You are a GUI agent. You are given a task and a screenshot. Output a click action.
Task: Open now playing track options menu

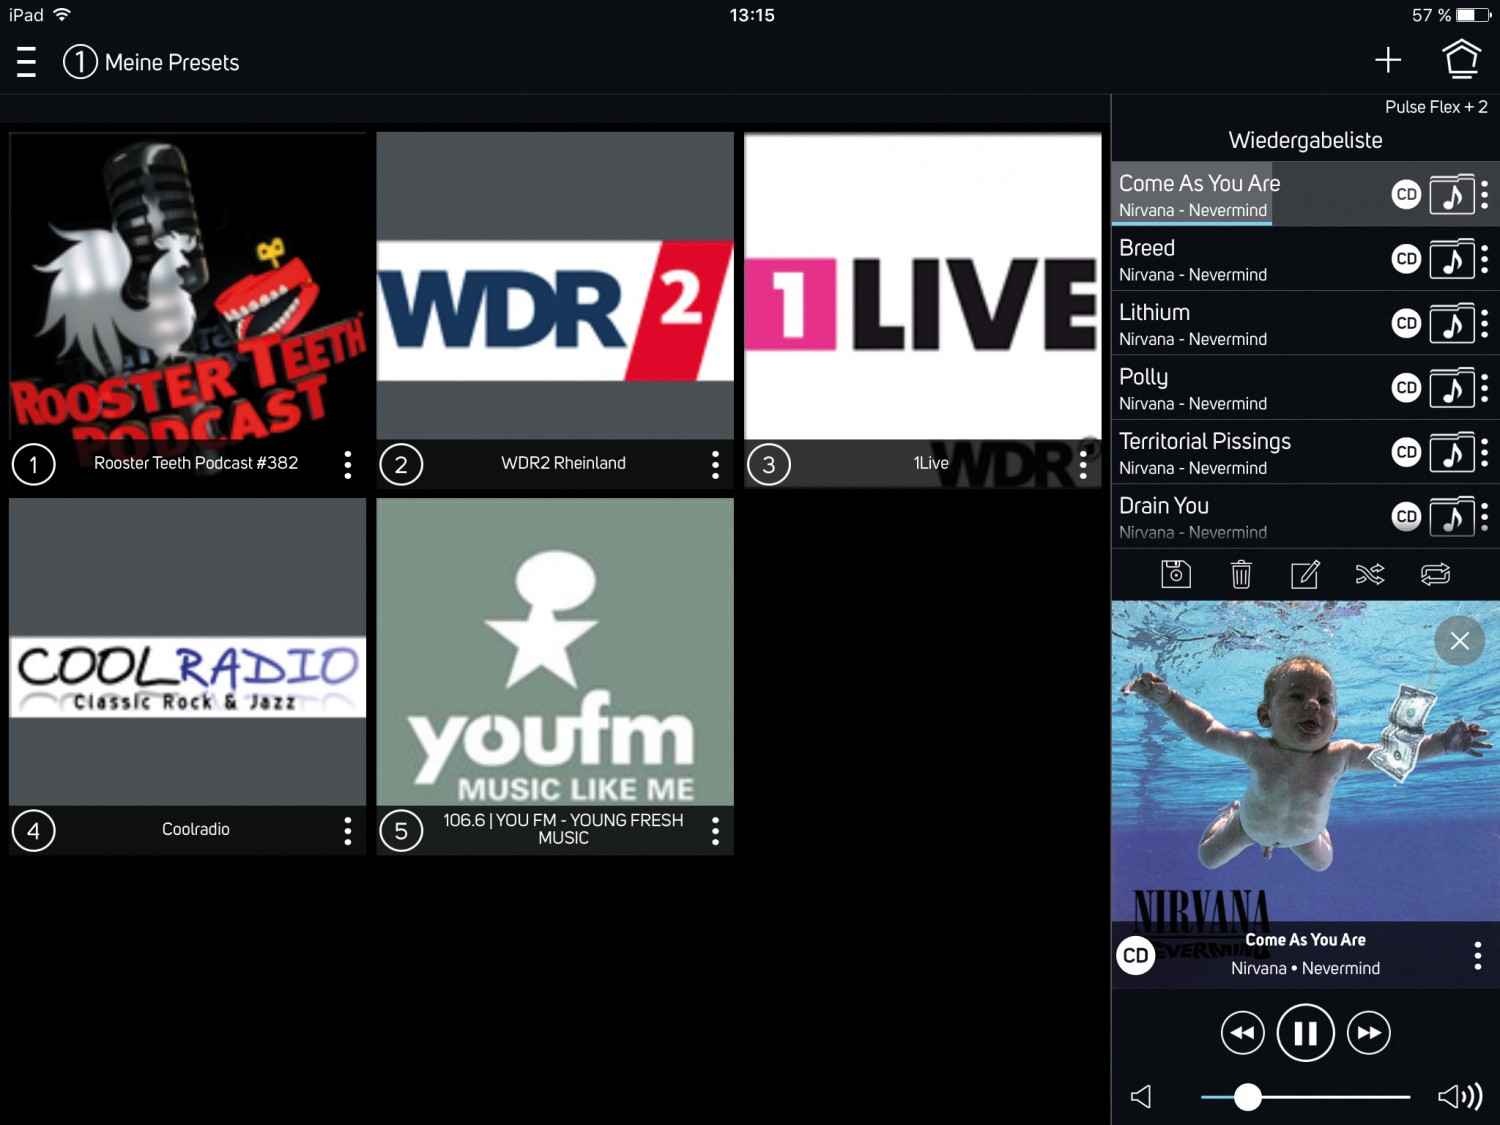(x=1477, y=955)
